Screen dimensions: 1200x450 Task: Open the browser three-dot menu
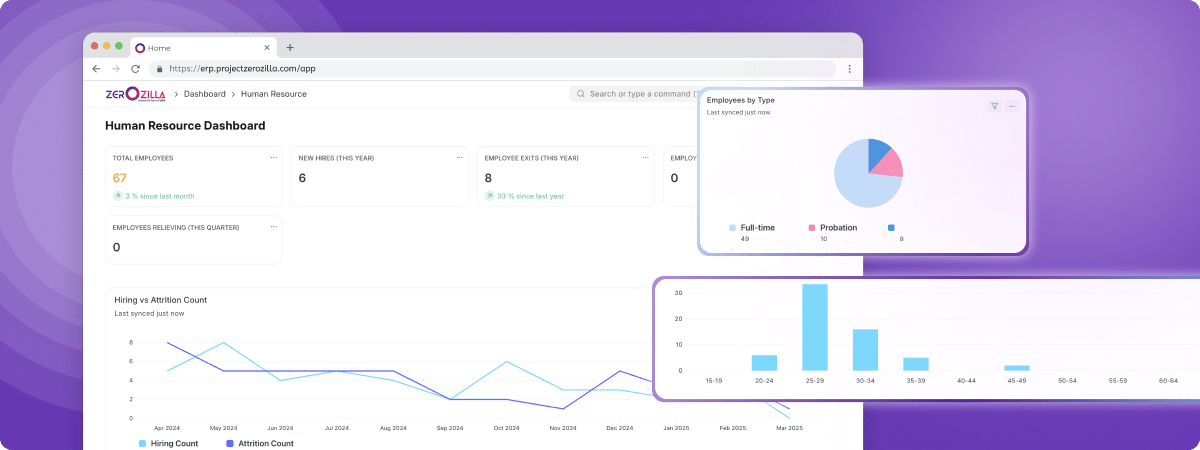point(849,69)
